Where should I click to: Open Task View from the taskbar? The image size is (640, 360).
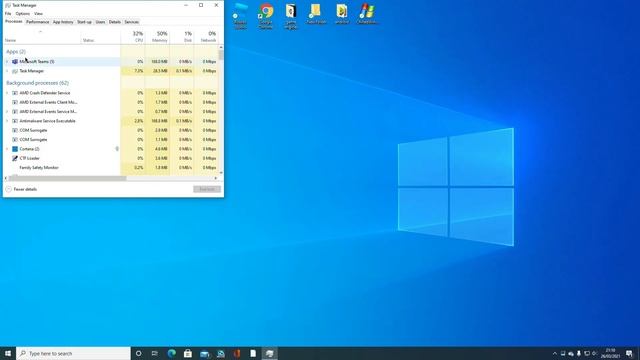coord(155,353)
